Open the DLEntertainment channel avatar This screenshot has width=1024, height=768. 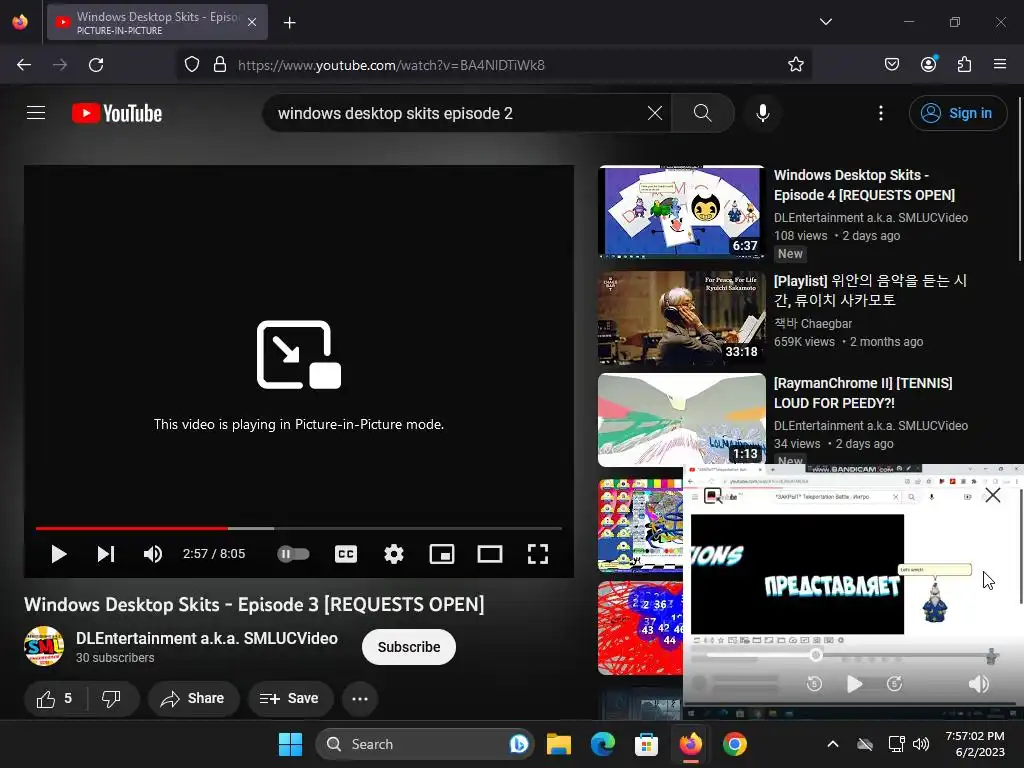pos(44,646)
